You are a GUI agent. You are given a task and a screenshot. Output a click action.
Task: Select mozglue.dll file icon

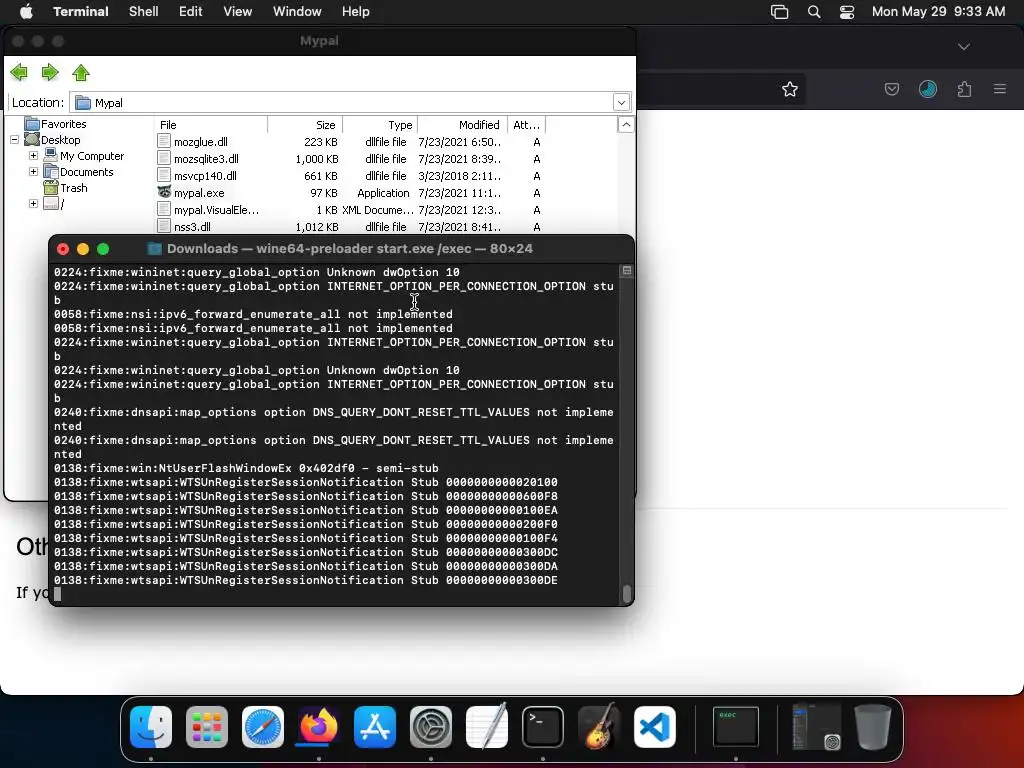click(x=164, y=142)
